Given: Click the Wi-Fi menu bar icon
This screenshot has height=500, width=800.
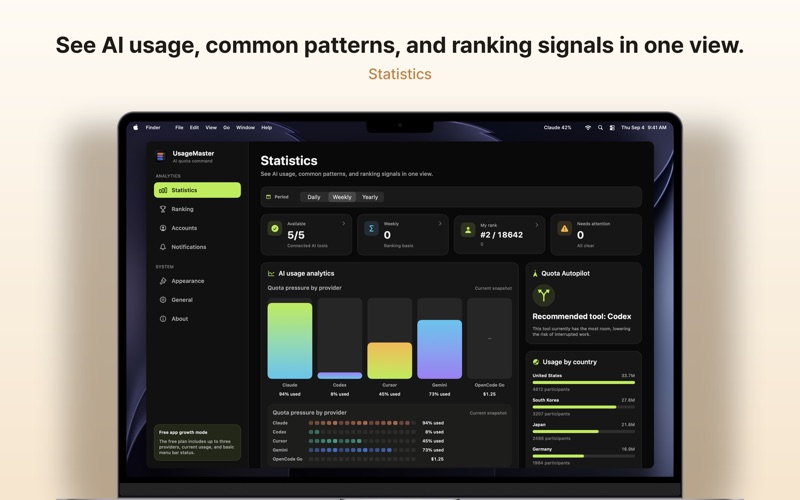Looking at the screenshot, I should pyautogui.click(x=588, y=128).
